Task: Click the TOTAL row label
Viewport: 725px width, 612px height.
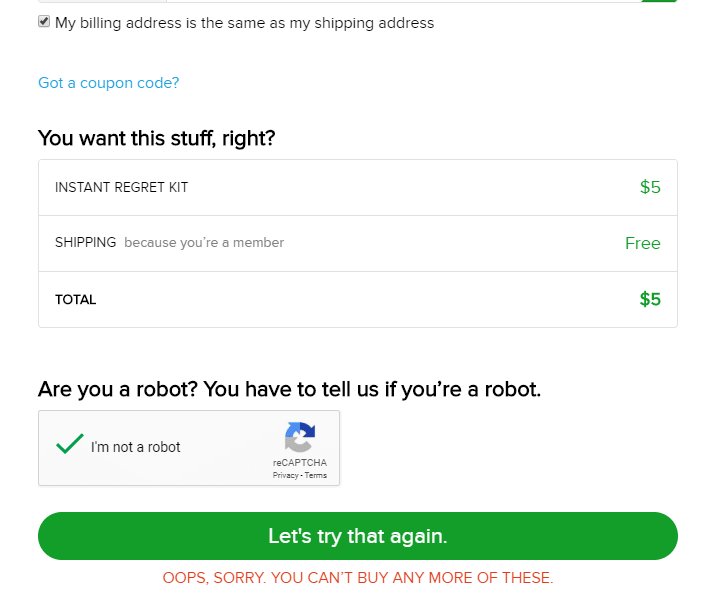Action: [x=76, y=299]
